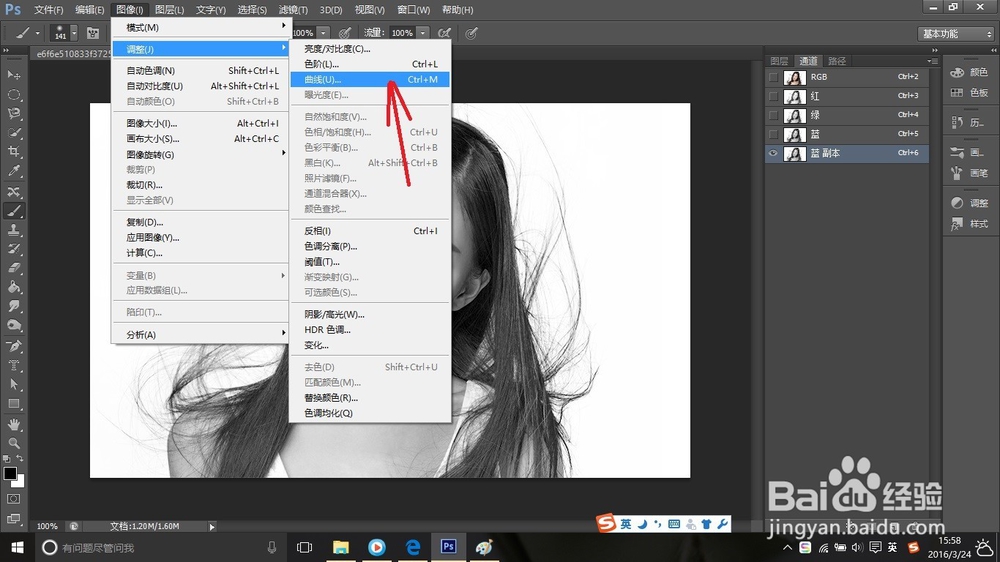
Task: Open the 基本功能 workspace dropdown
Action: pyautogui.click(x=956, y=34)
